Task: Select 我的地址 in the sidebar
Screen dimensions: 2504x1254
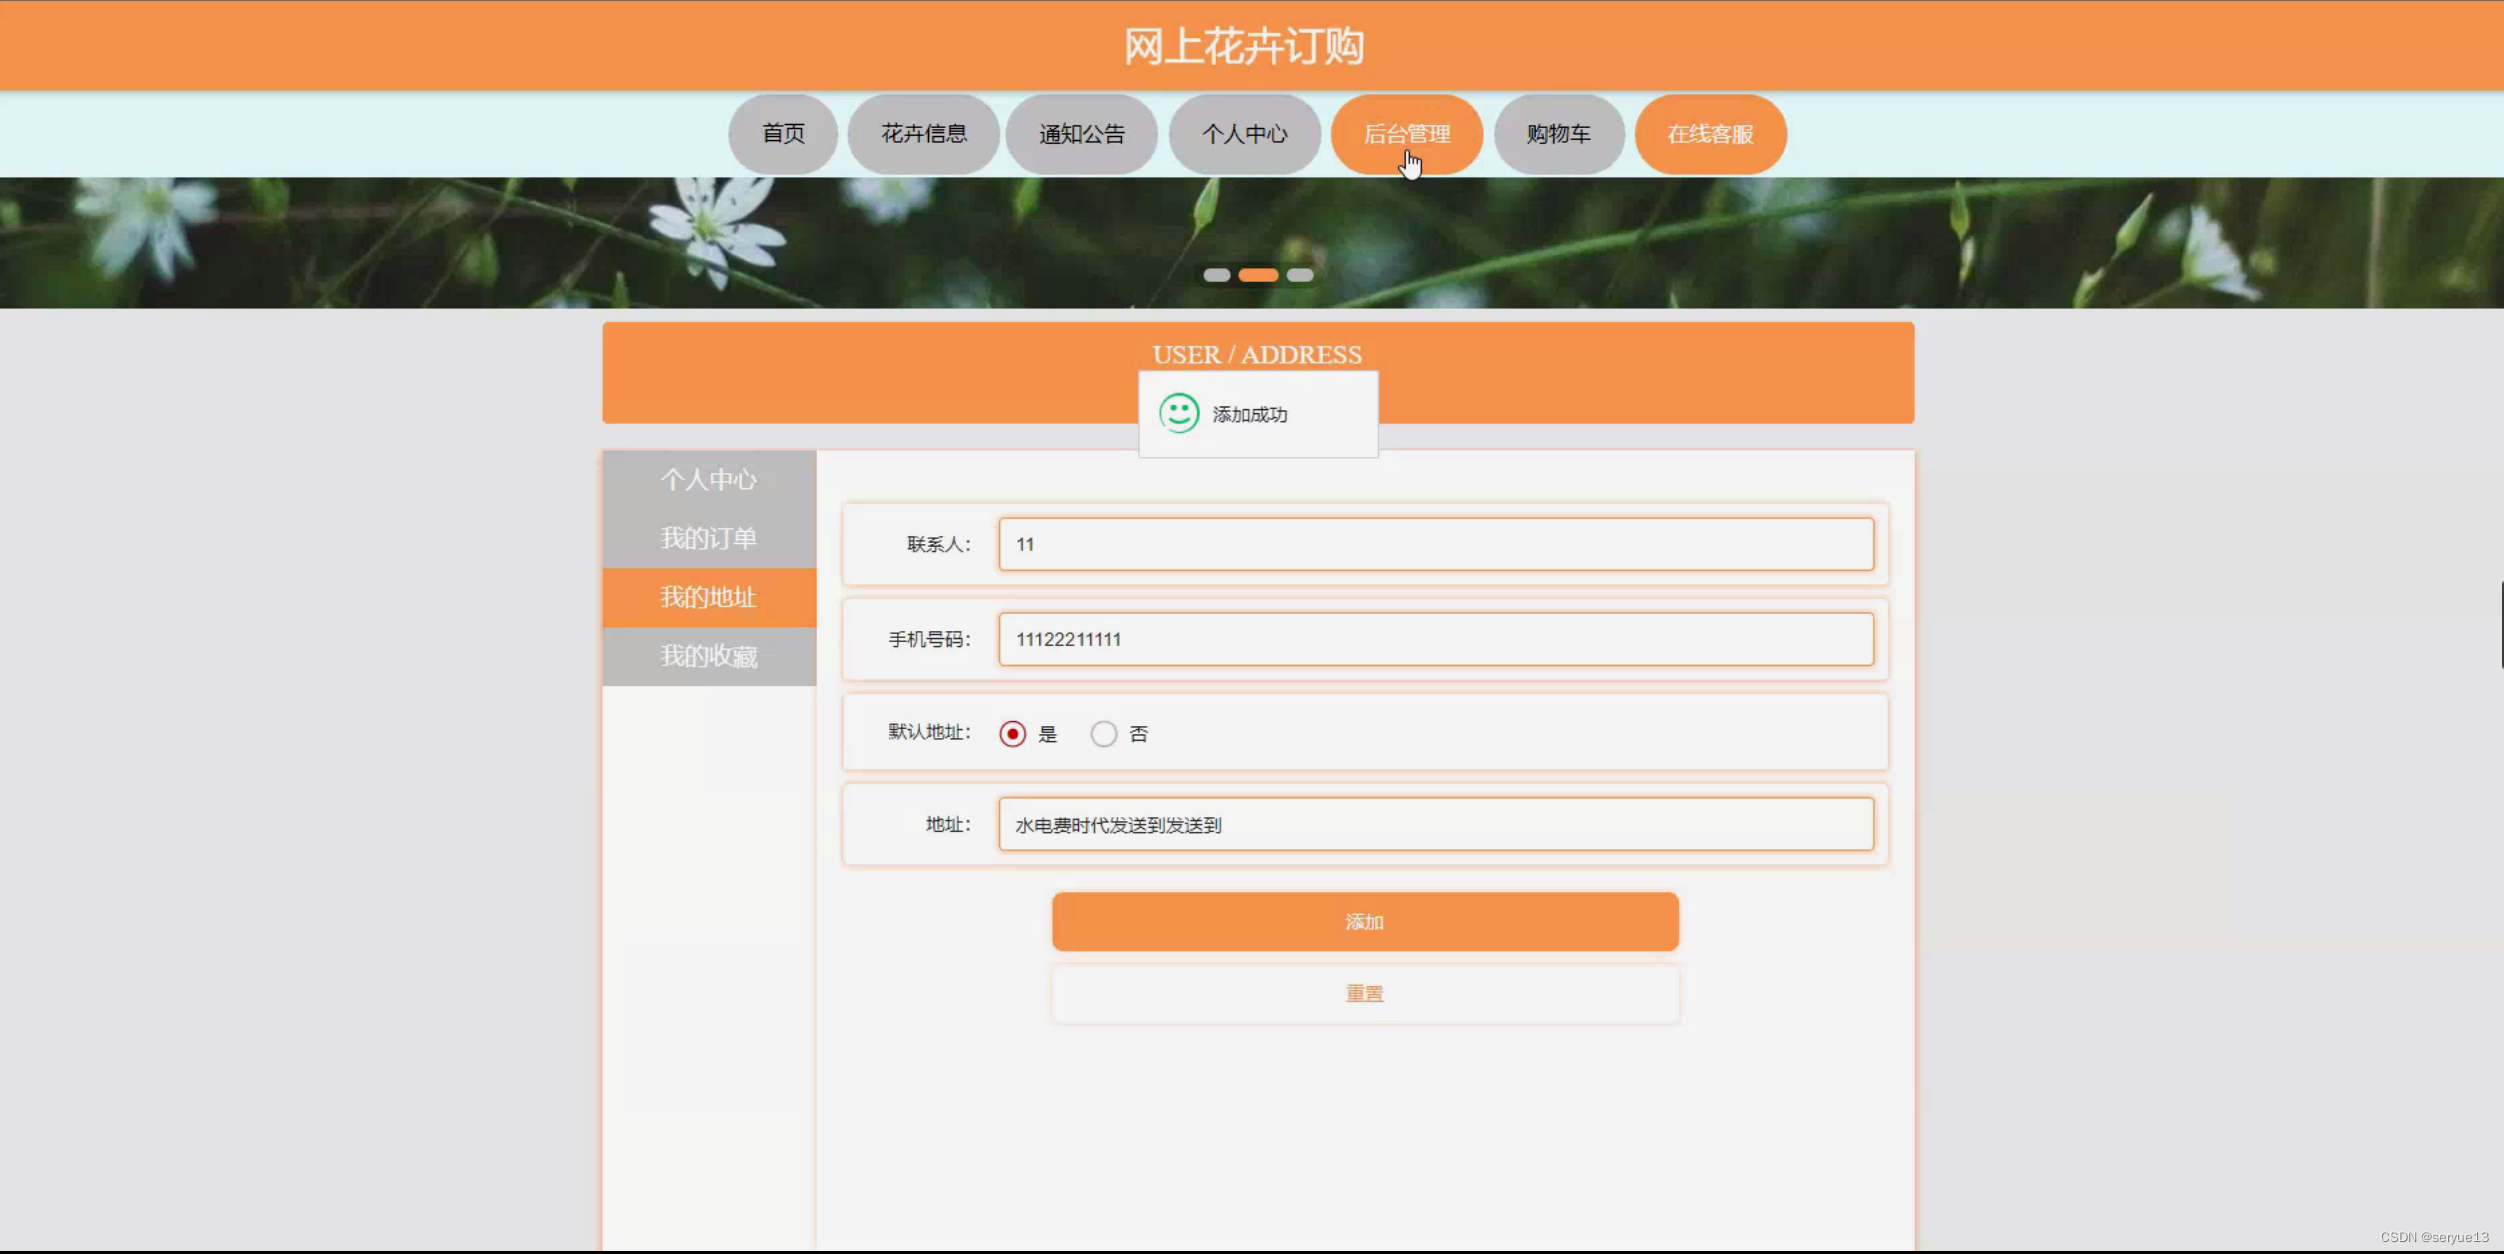Action: [x=708, y=597]
